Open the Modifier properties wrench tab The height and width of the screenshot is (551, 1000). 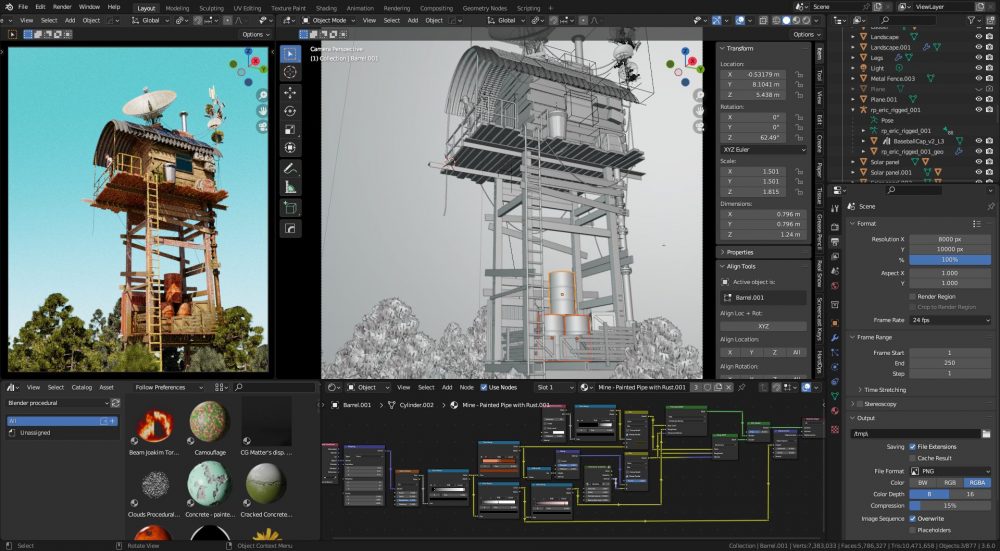835,337
